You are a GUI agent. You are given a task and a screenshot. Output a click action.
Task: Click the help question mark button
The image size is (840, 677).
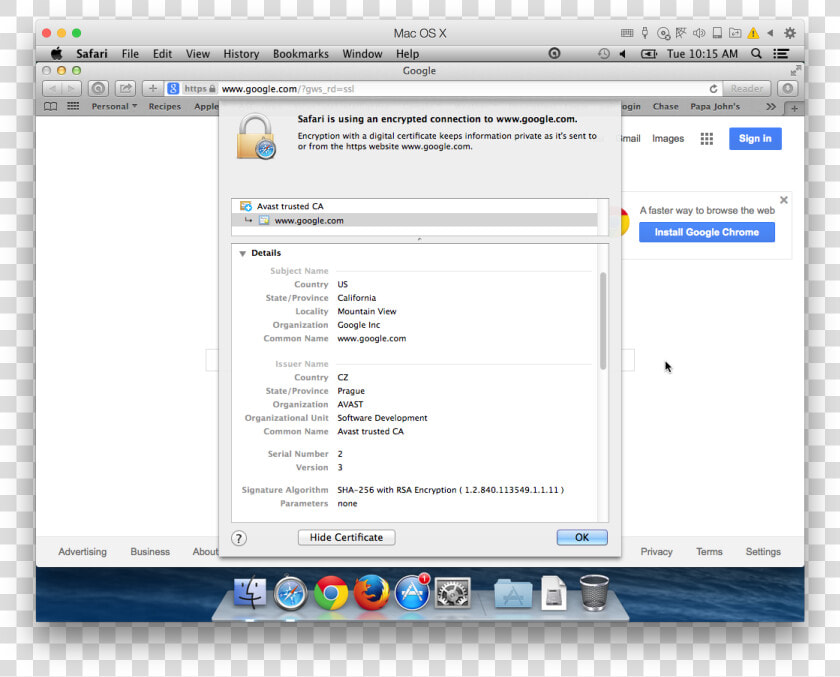point(239,538)
